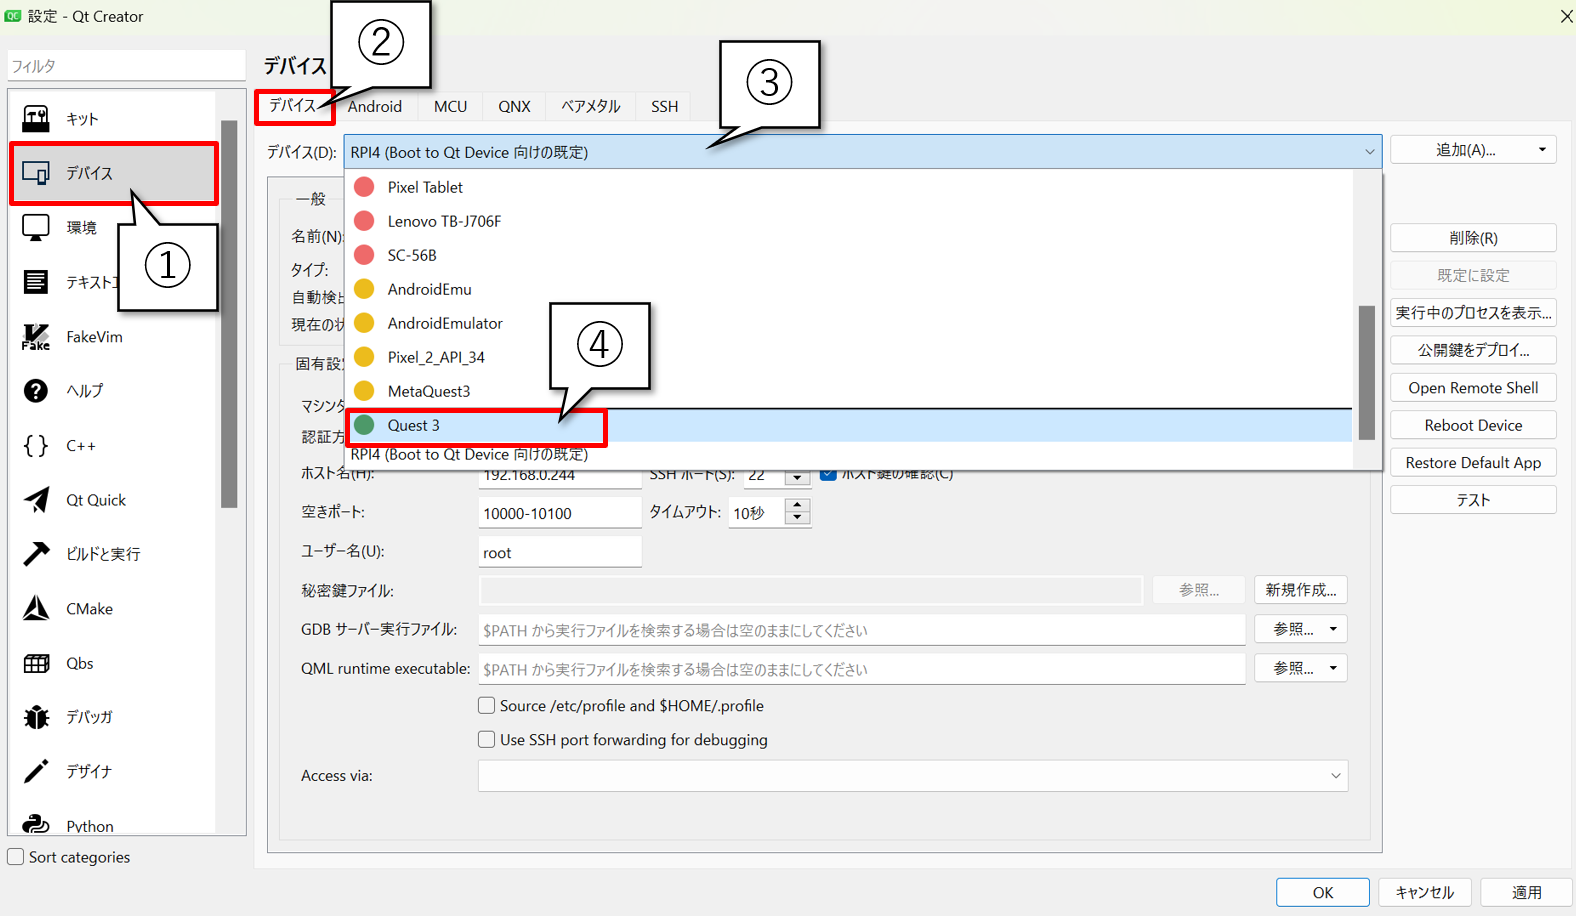Open the Add (追加) button dropdown arrow
Viewport: 1576px width, 916px height.
tap(1542, 150)
